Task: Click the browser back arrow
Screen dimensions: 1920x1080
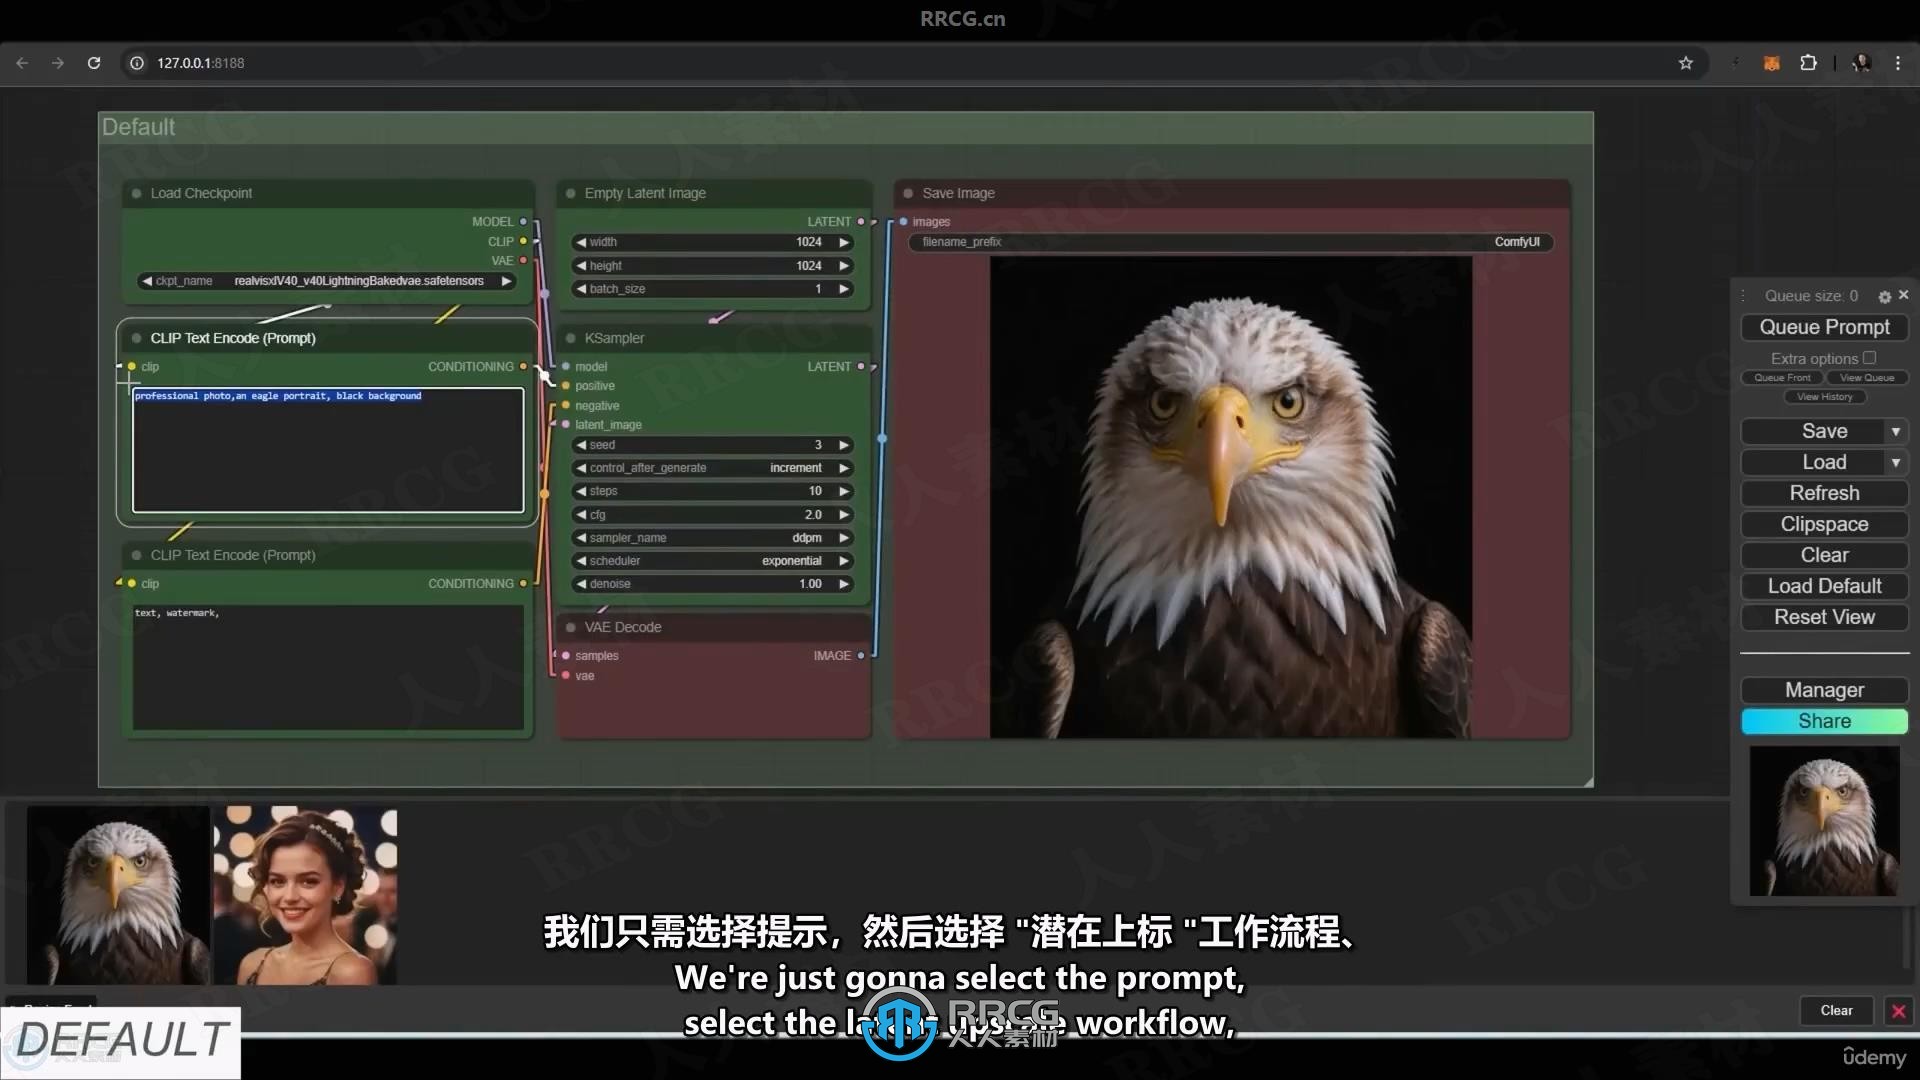Action: tap(22, 63)
